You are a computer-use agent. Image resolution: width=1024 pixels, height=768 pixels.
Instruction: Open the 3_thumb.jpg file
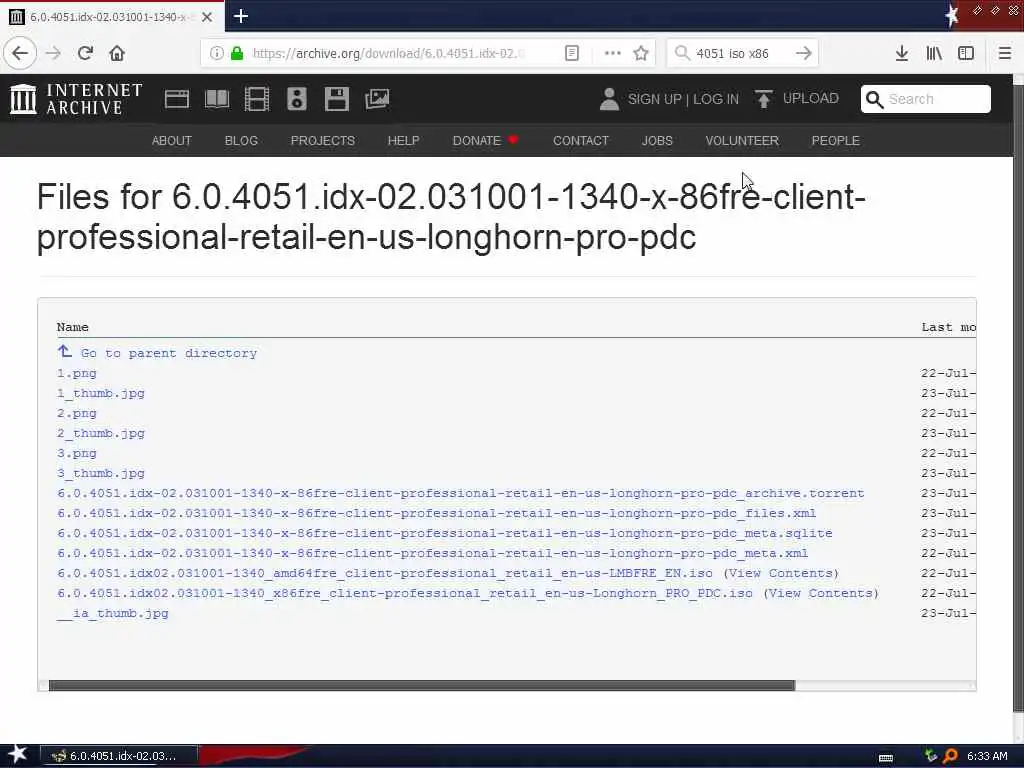(101, 473)
